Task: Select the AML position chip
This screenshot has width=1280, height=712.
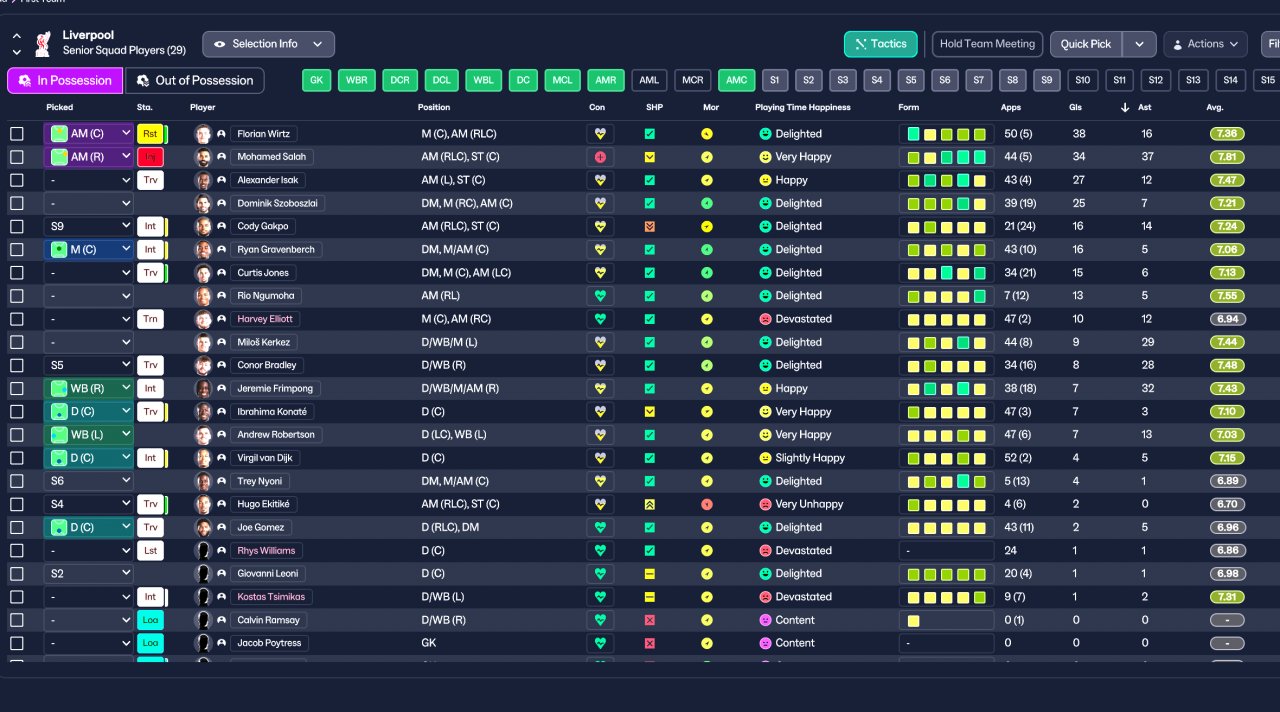Action: (650, 80)
